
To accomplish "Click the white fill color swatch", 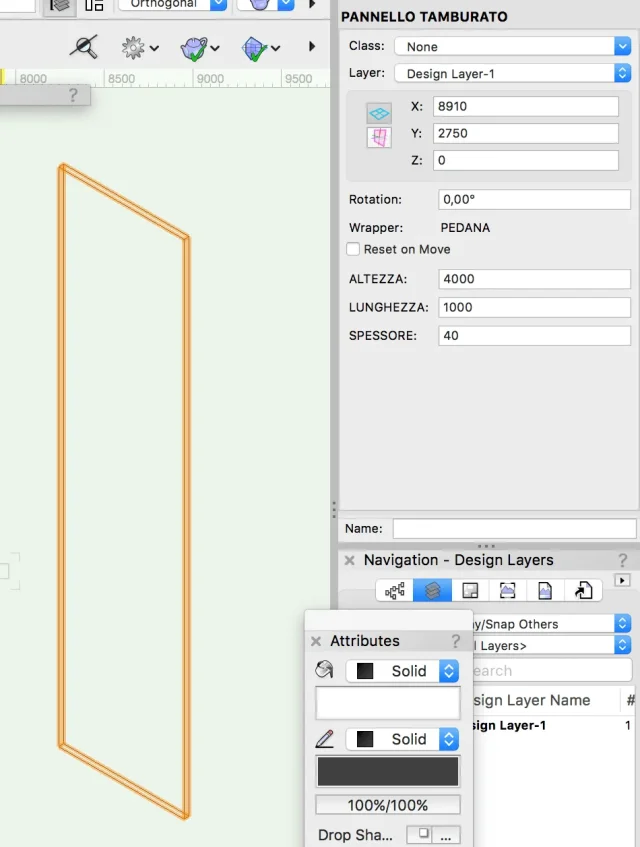I will coord(388,703).
